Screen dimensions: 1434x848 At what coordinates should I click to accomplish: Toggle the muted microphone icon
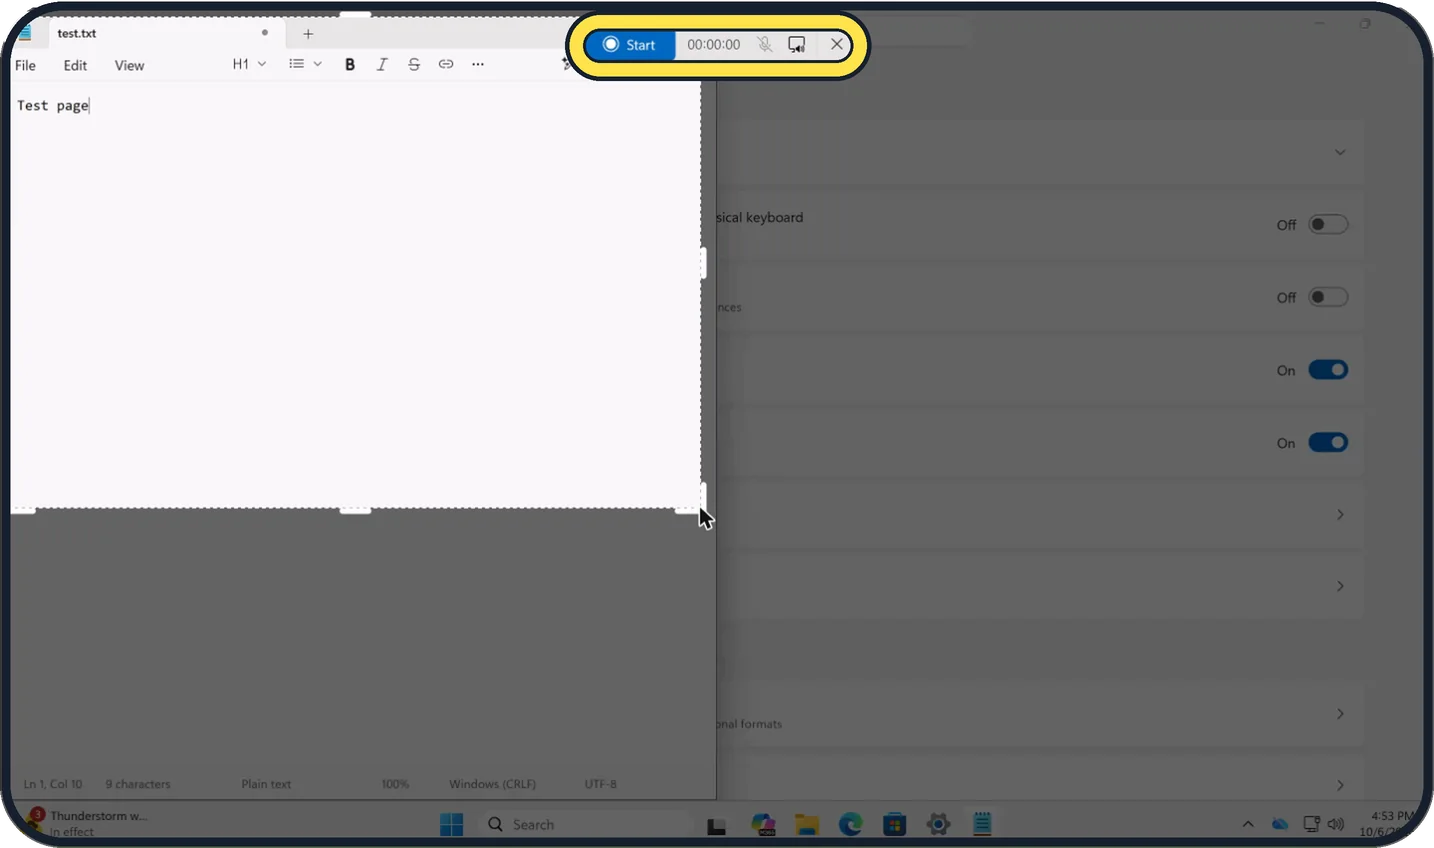(764, 45)
